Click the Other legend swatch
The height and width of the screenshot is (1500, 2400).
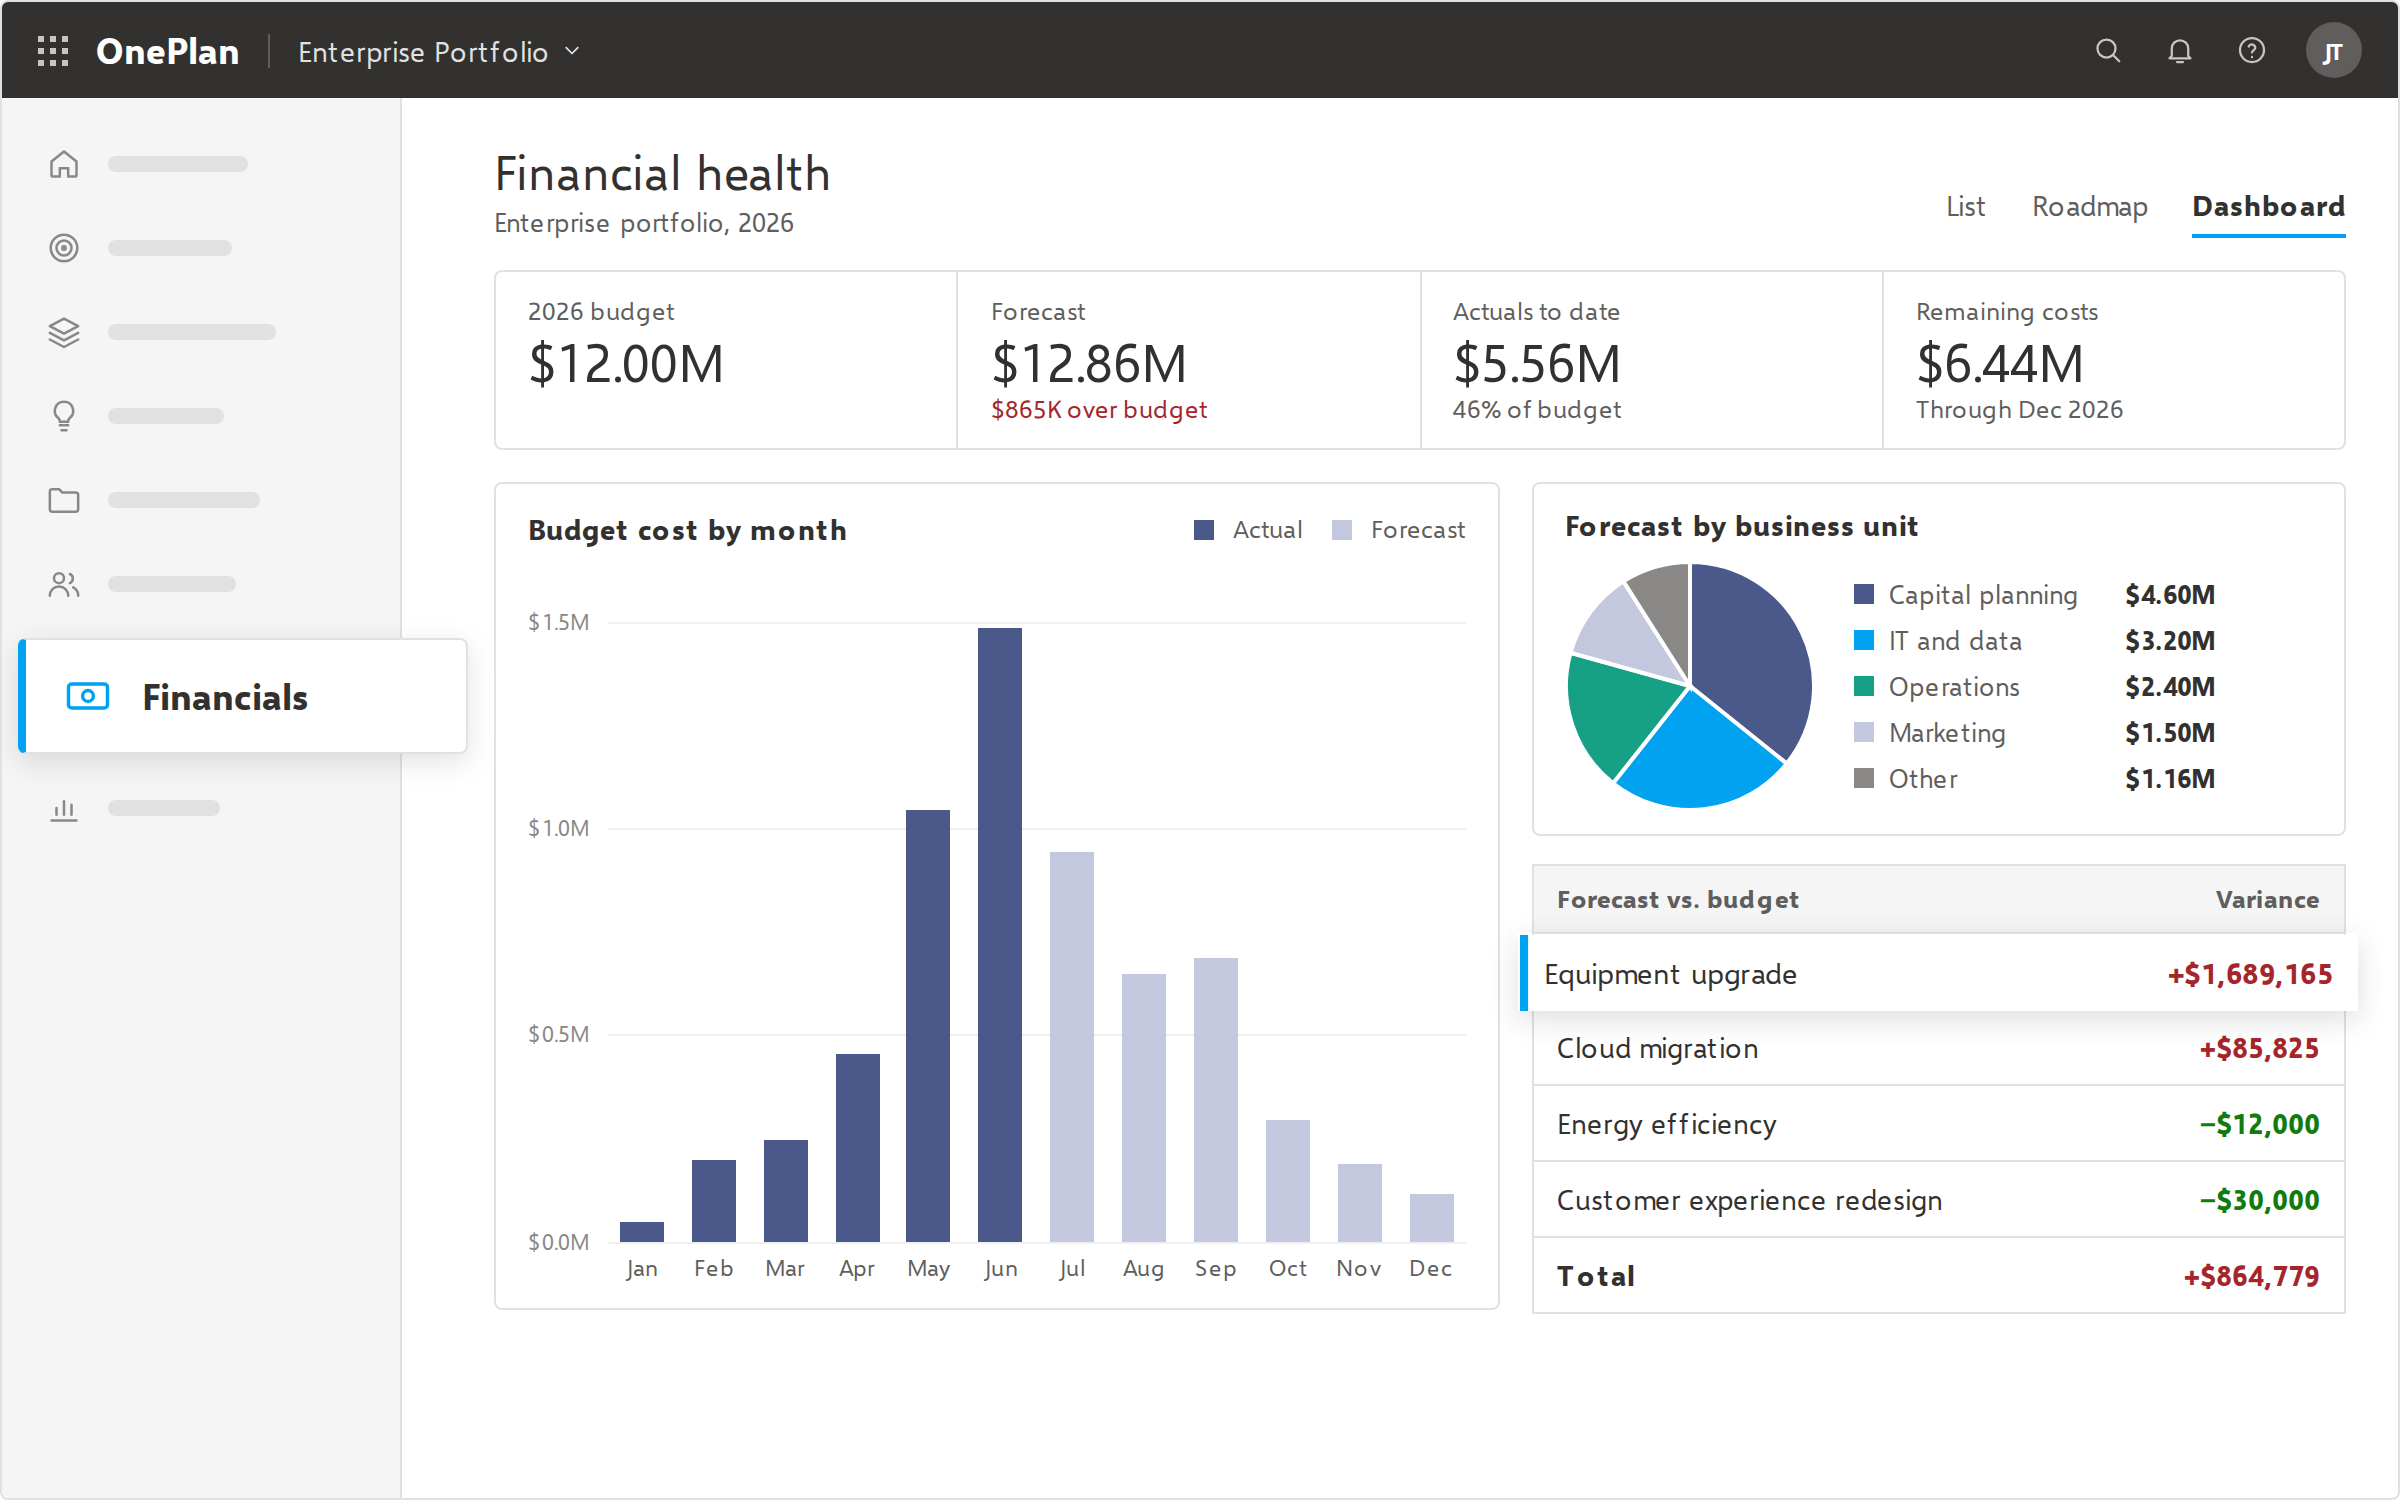click(1864, 778)
